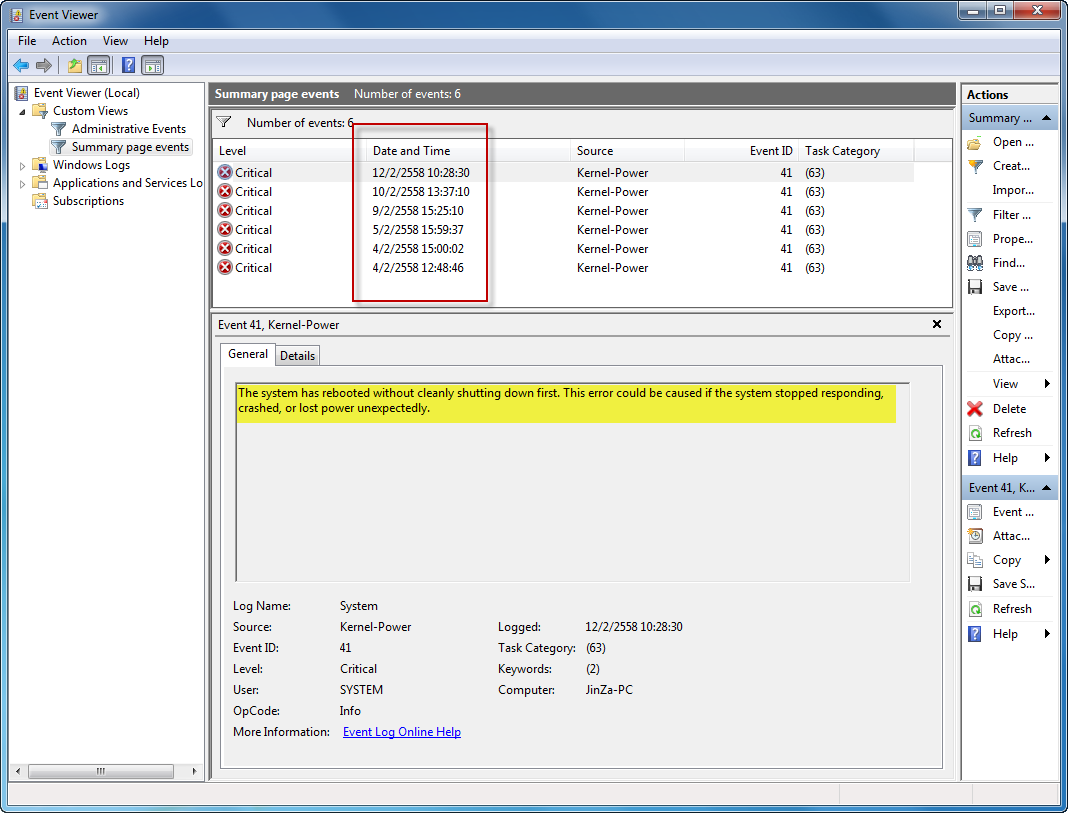Viewport: 1068px width, 813px height.
Task: Click the Help icon under Summary section
Action: tap(975, 458)
